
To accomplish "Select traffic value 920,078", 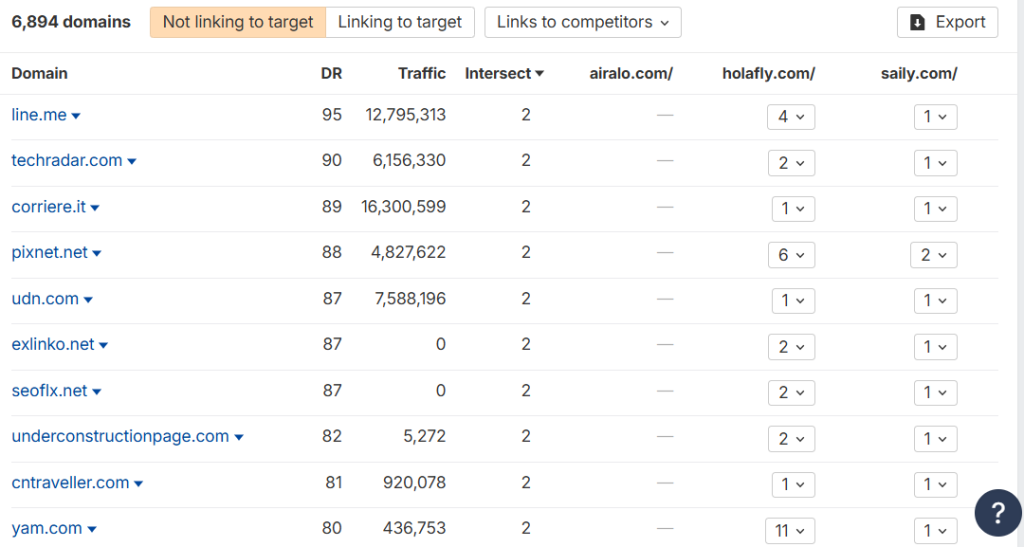I will (x=414, y=483).
